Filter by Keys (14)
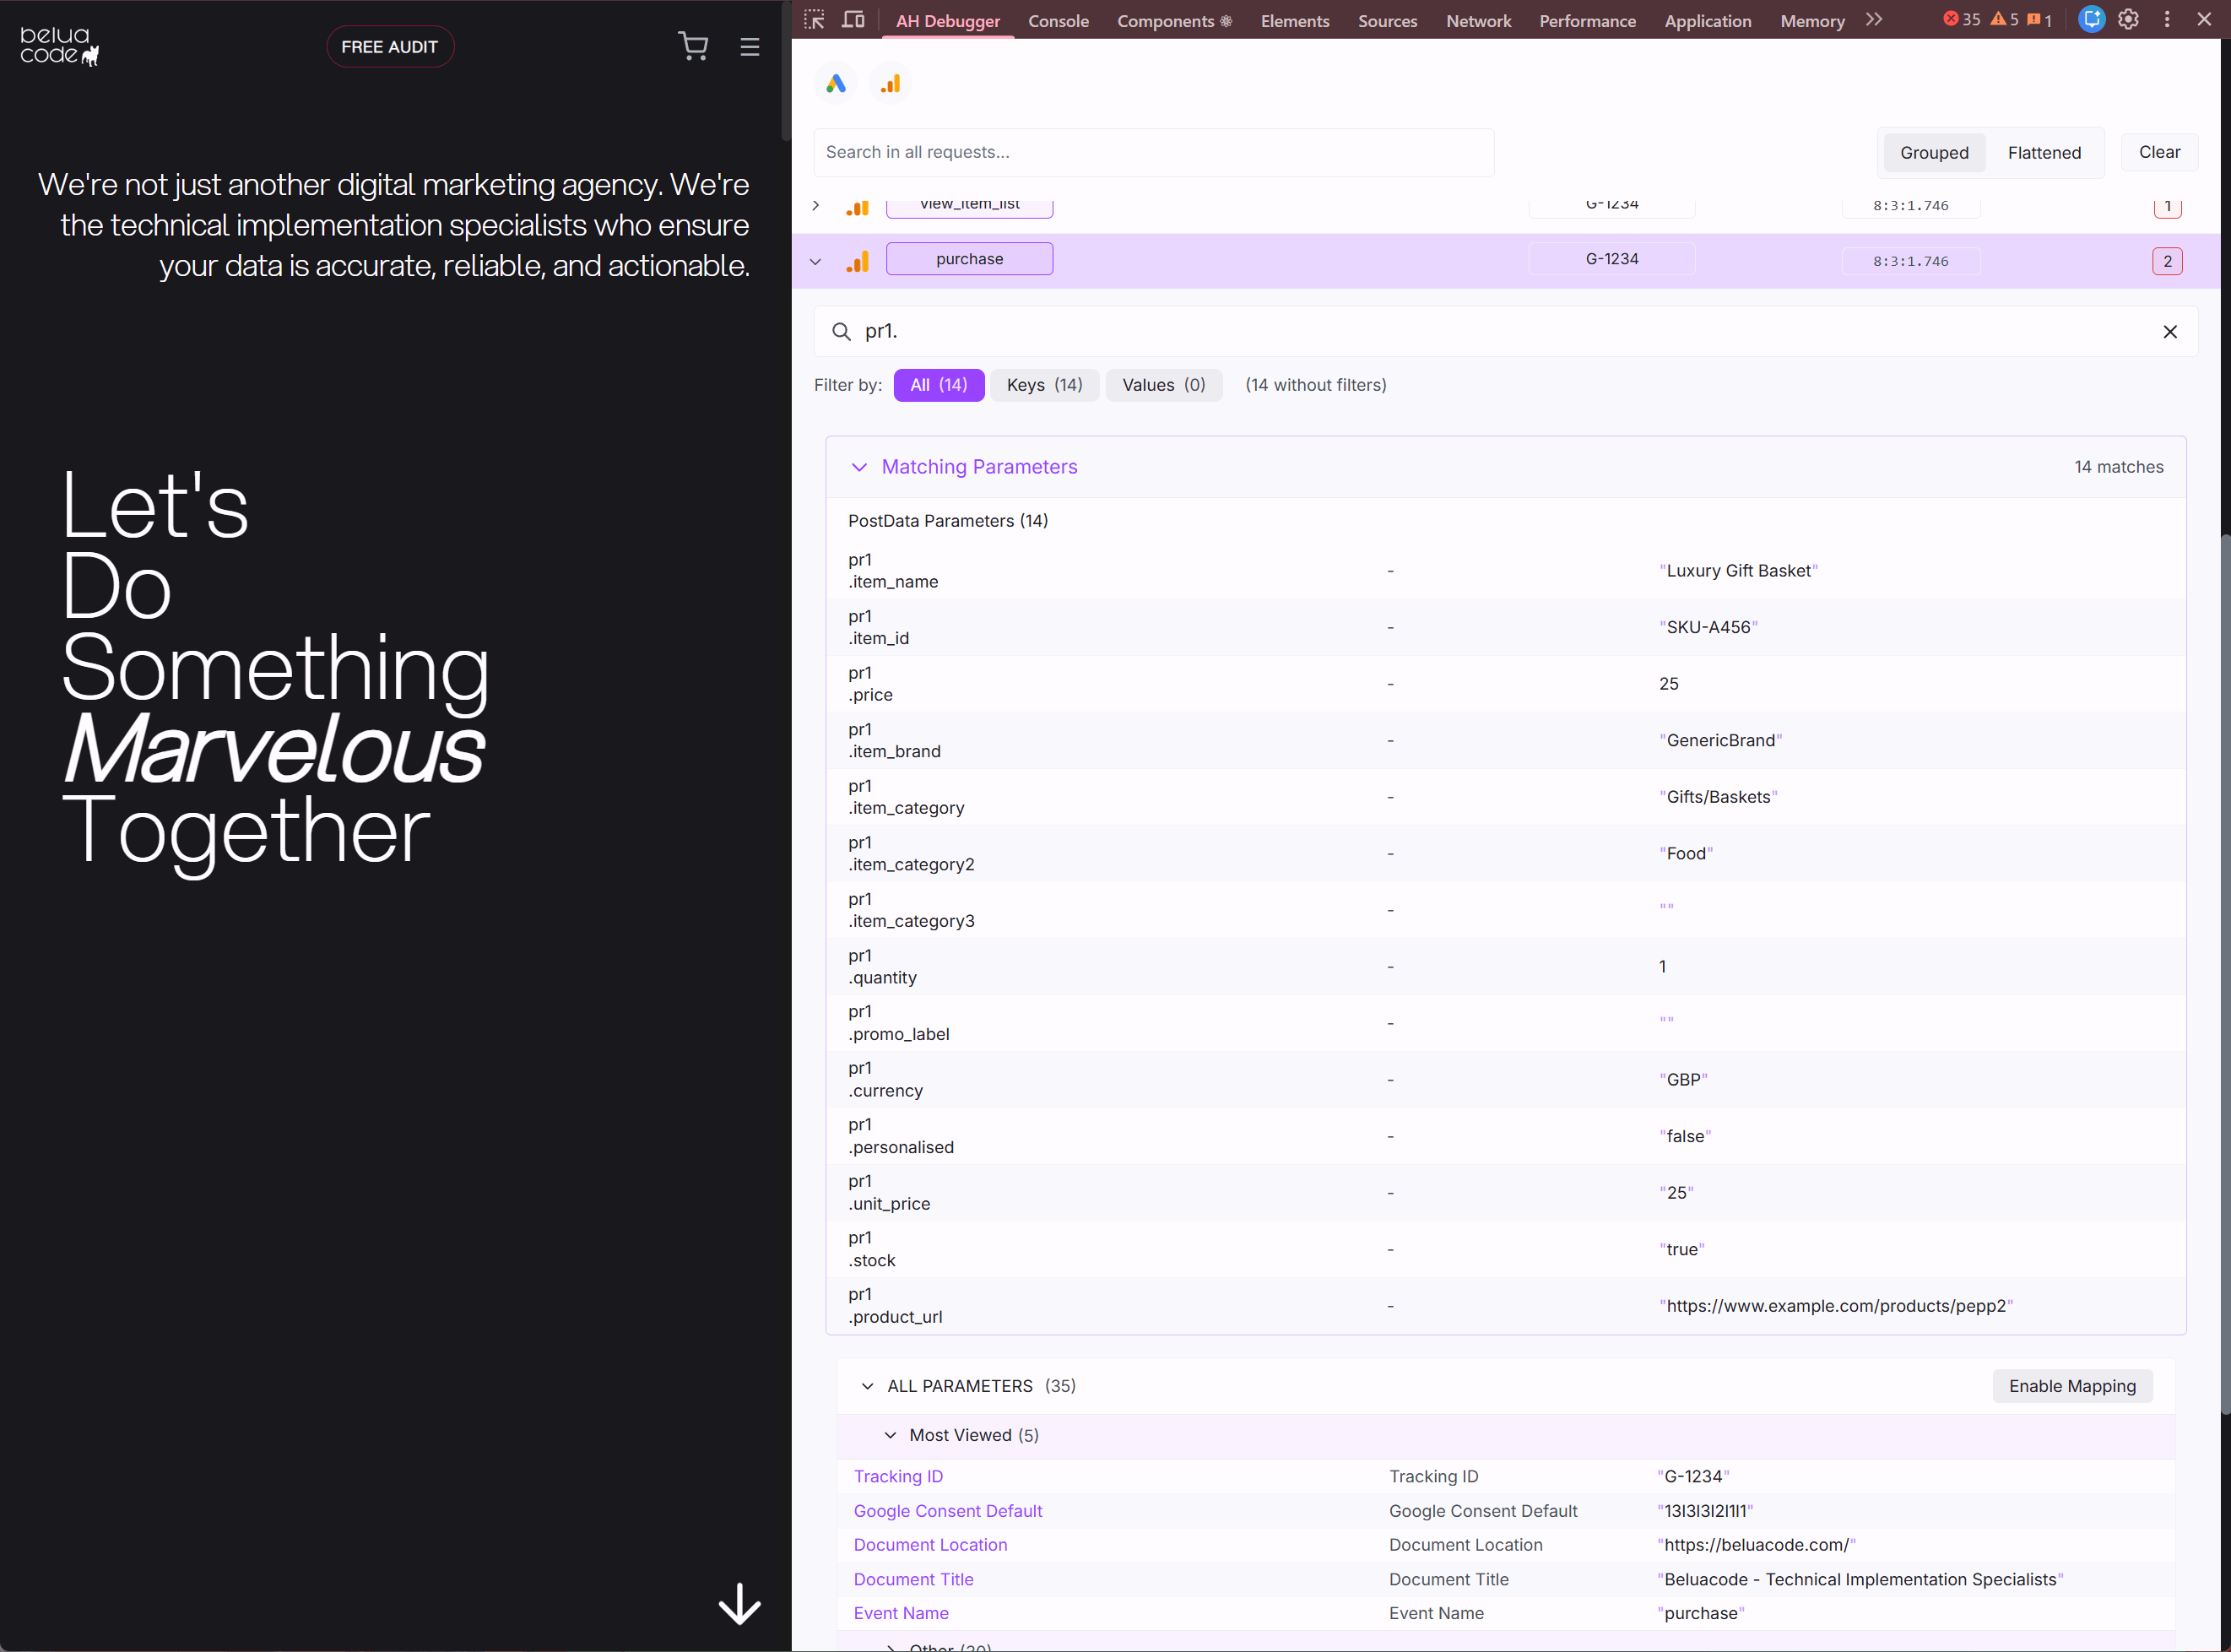Screen dimensions: 2231x1652 coord(1043,385)
